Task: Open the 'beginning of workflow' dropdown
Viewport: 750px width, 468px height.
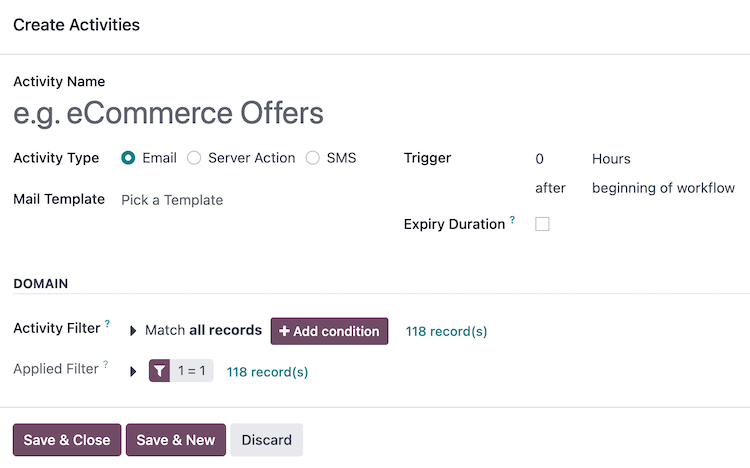Action: [x=663, y=188]
